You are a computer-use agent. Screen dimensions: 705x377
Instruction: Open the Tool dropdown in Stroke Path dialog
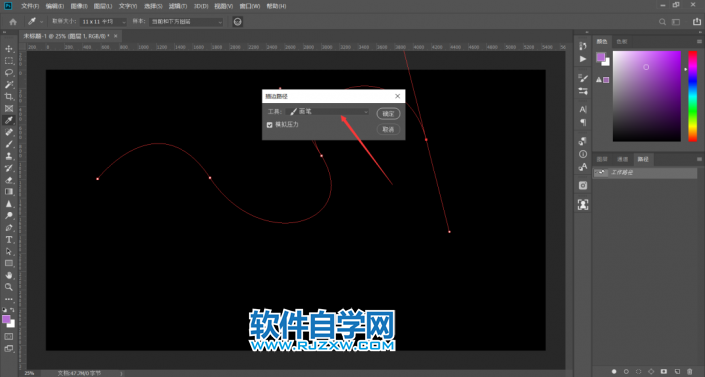[x=327, y=112]
